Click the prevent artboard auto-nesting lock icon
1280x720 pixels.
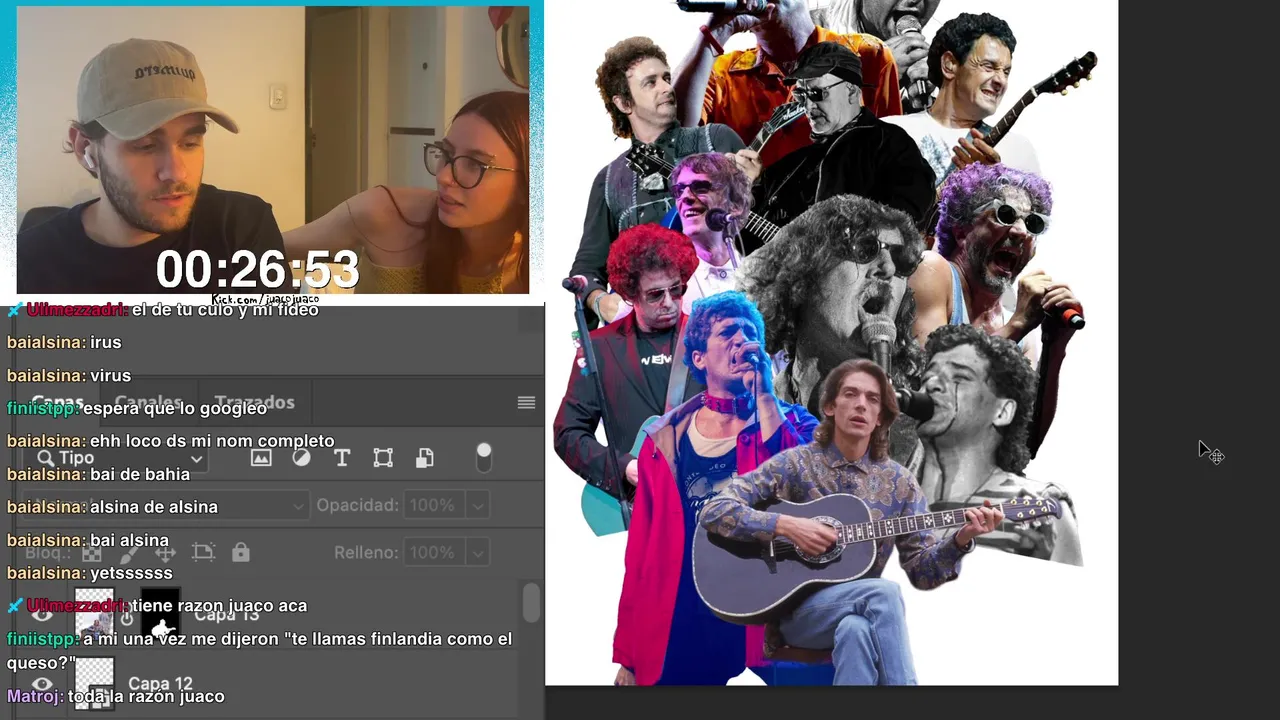click(203, 552)
